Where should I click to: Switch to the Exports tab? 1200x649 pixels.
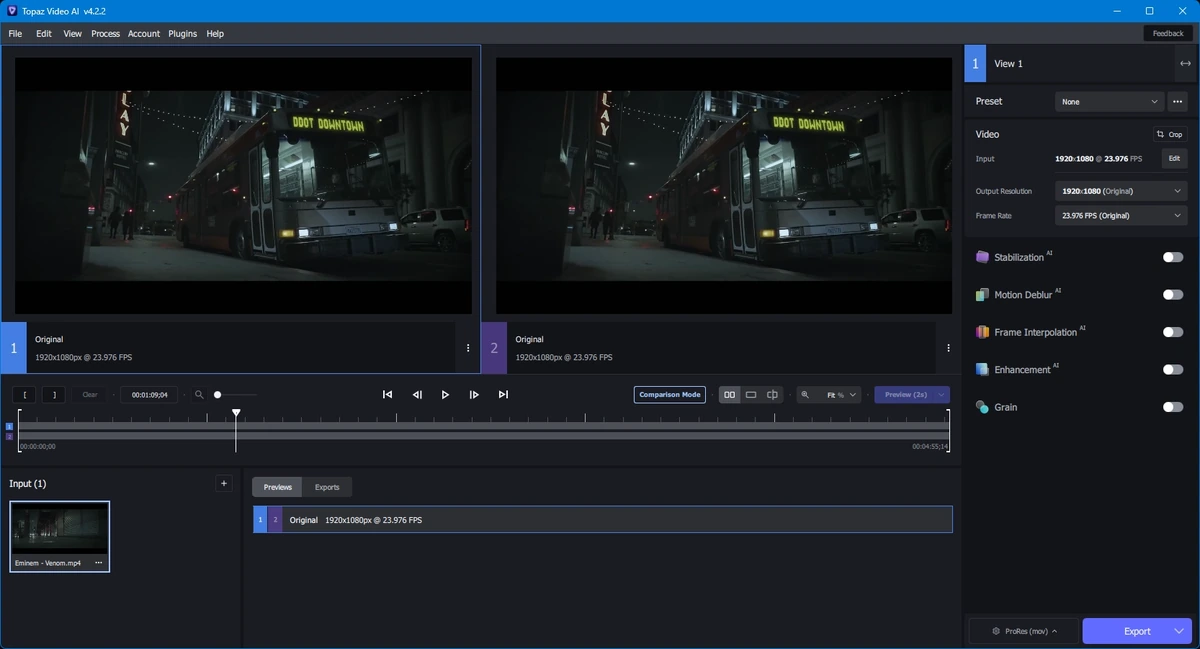click(x=327, y=487)
